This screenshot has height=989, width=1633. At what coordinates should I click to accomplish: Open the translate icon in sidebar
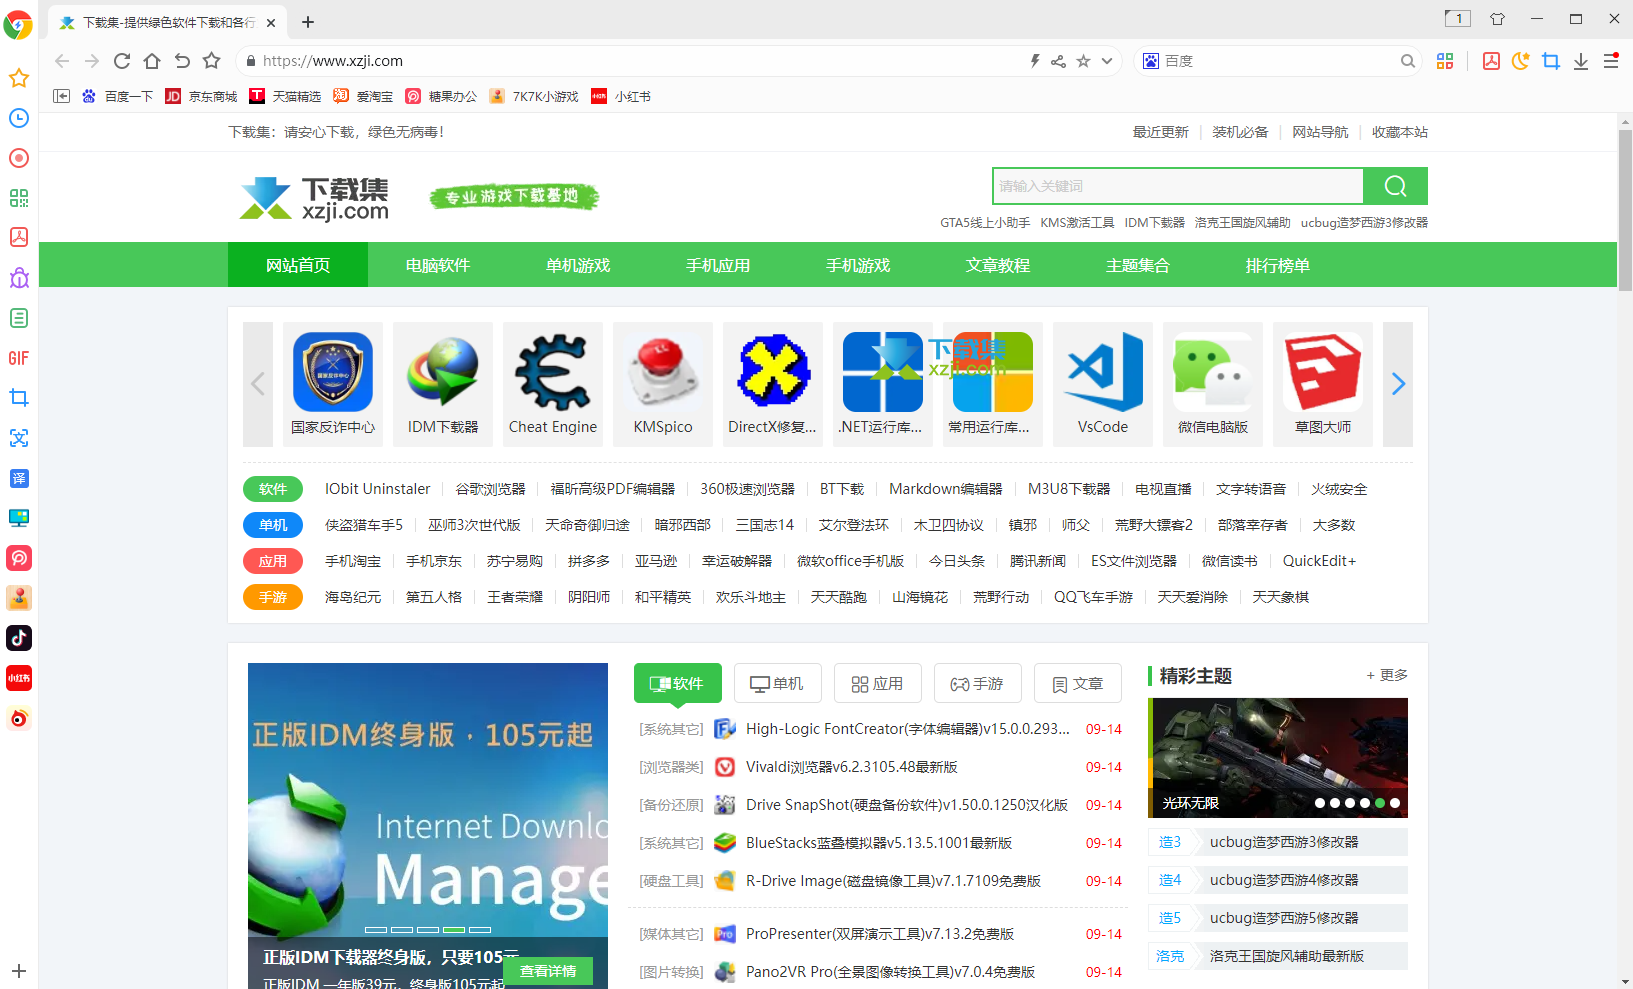click(x=19, y=478)
